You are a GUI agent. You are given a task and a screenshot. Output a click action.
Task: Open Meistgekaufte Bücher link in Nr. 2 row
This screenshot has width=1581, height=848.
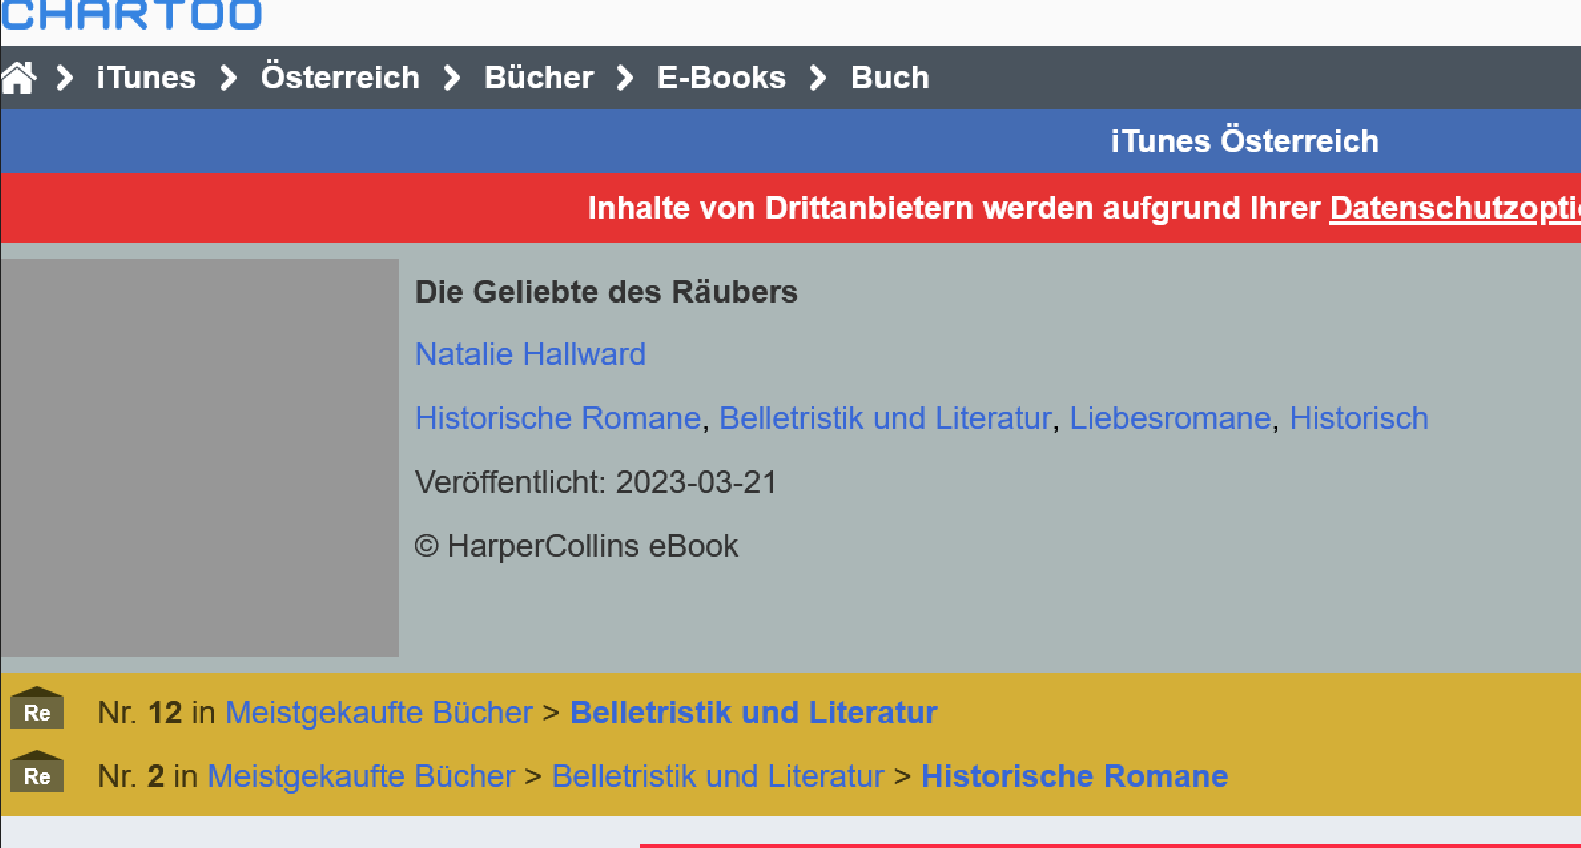pyautogui.click(x=361, y=776)
